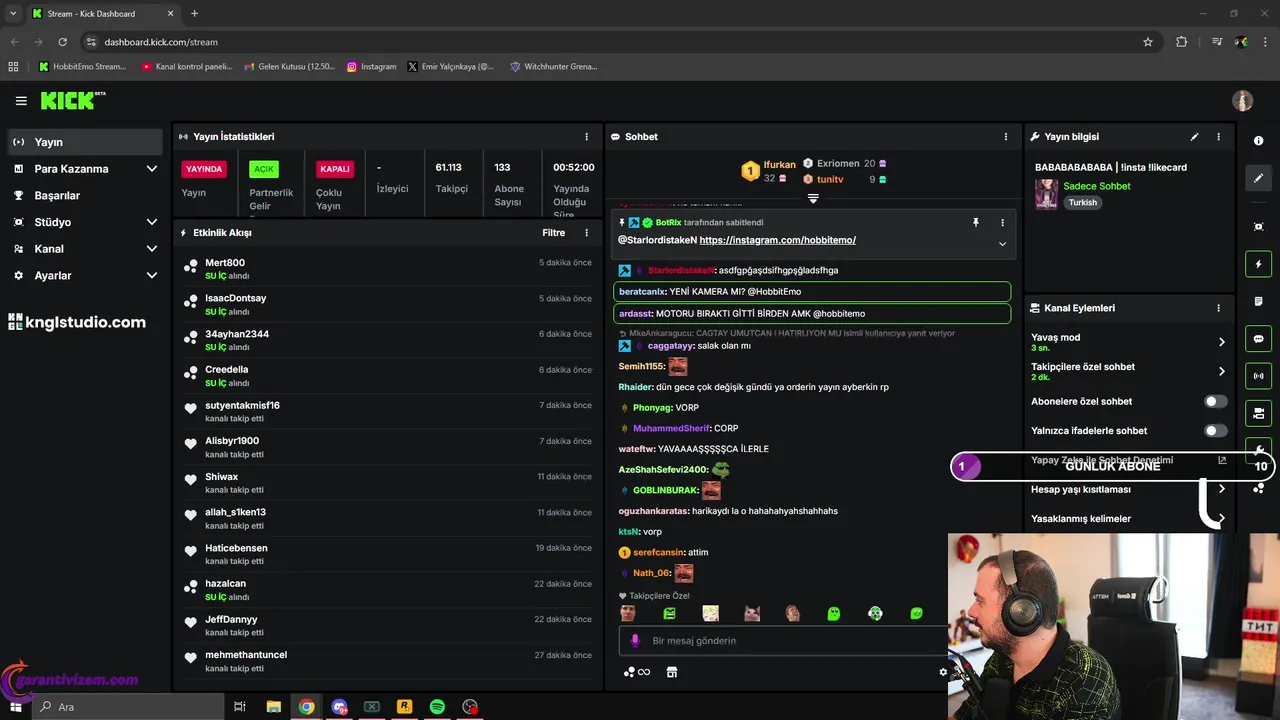Click the taskbar search box Ara
This screenshot has height=720, width=1280.
pyautogui.click(x=128, y=707)
